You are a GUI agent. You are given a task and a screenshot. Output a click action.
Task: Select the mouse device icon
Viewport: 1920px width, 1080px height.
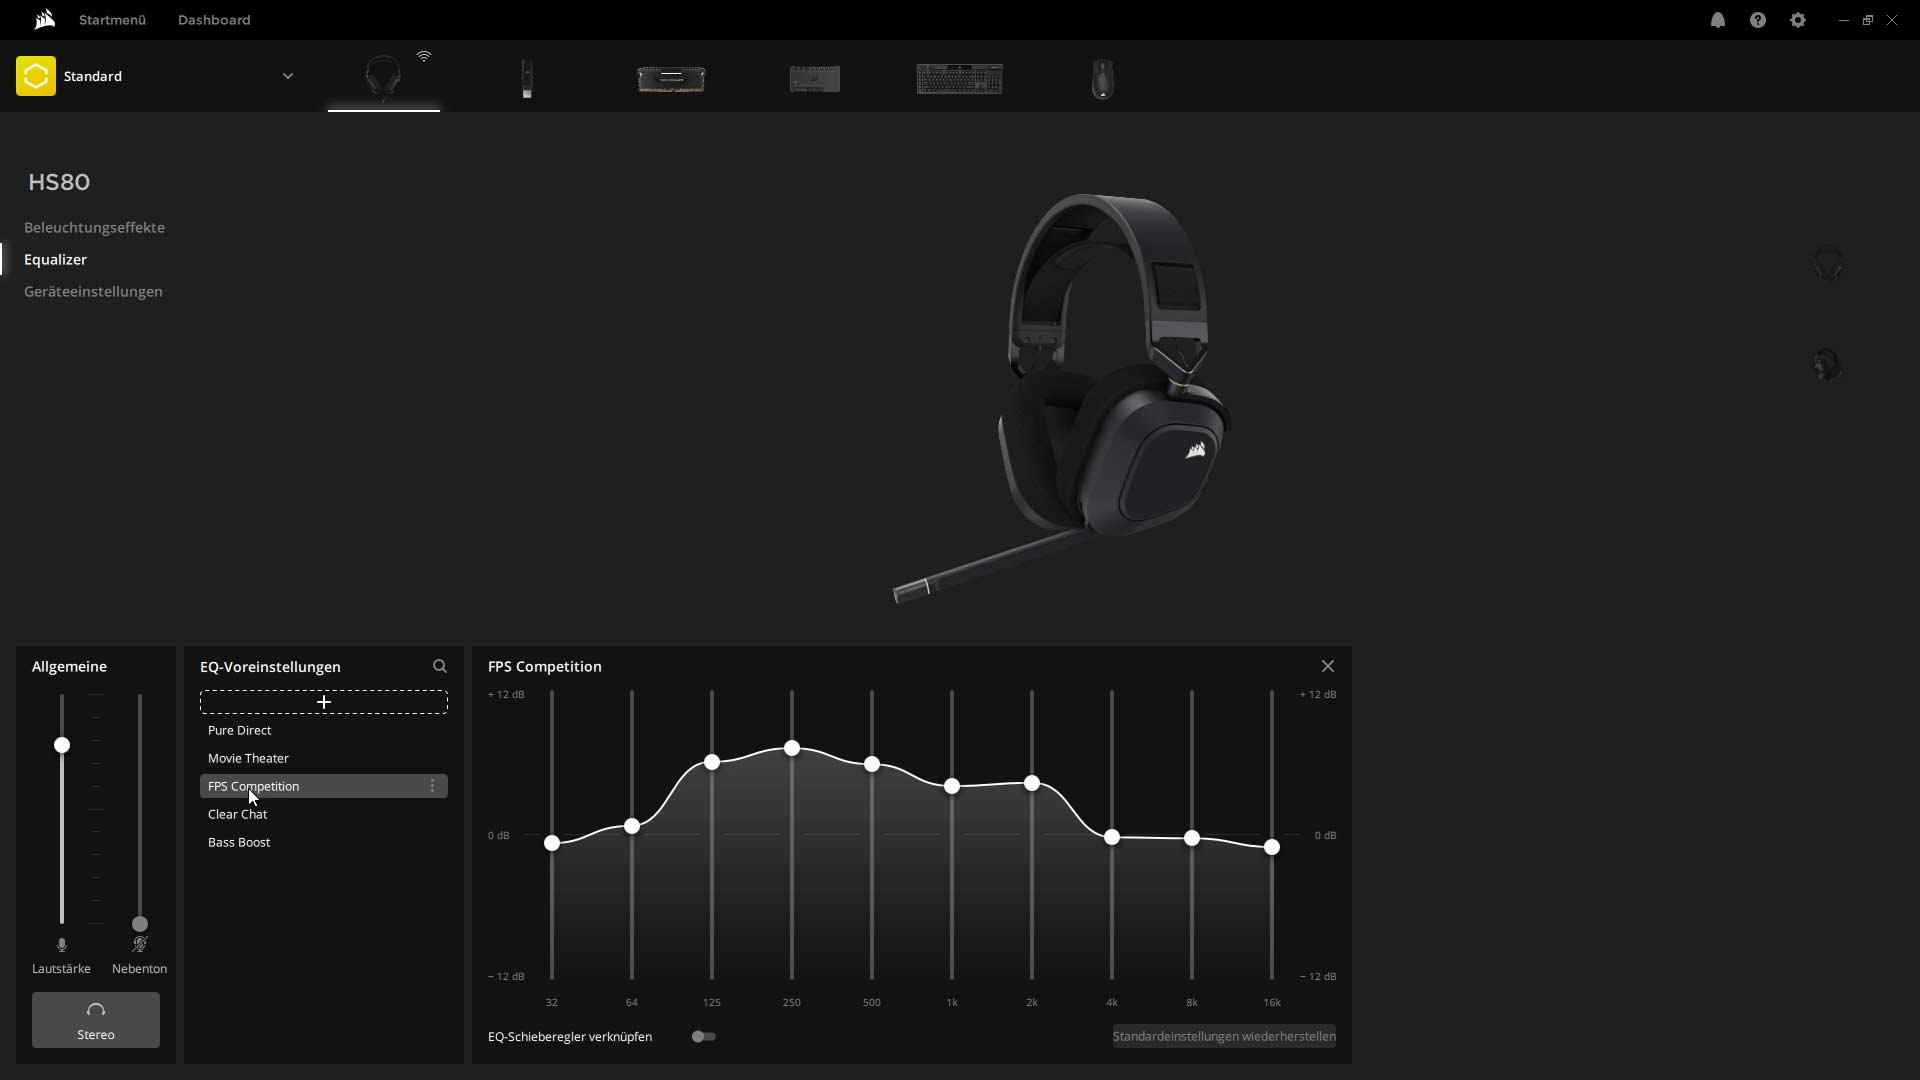1102,79
